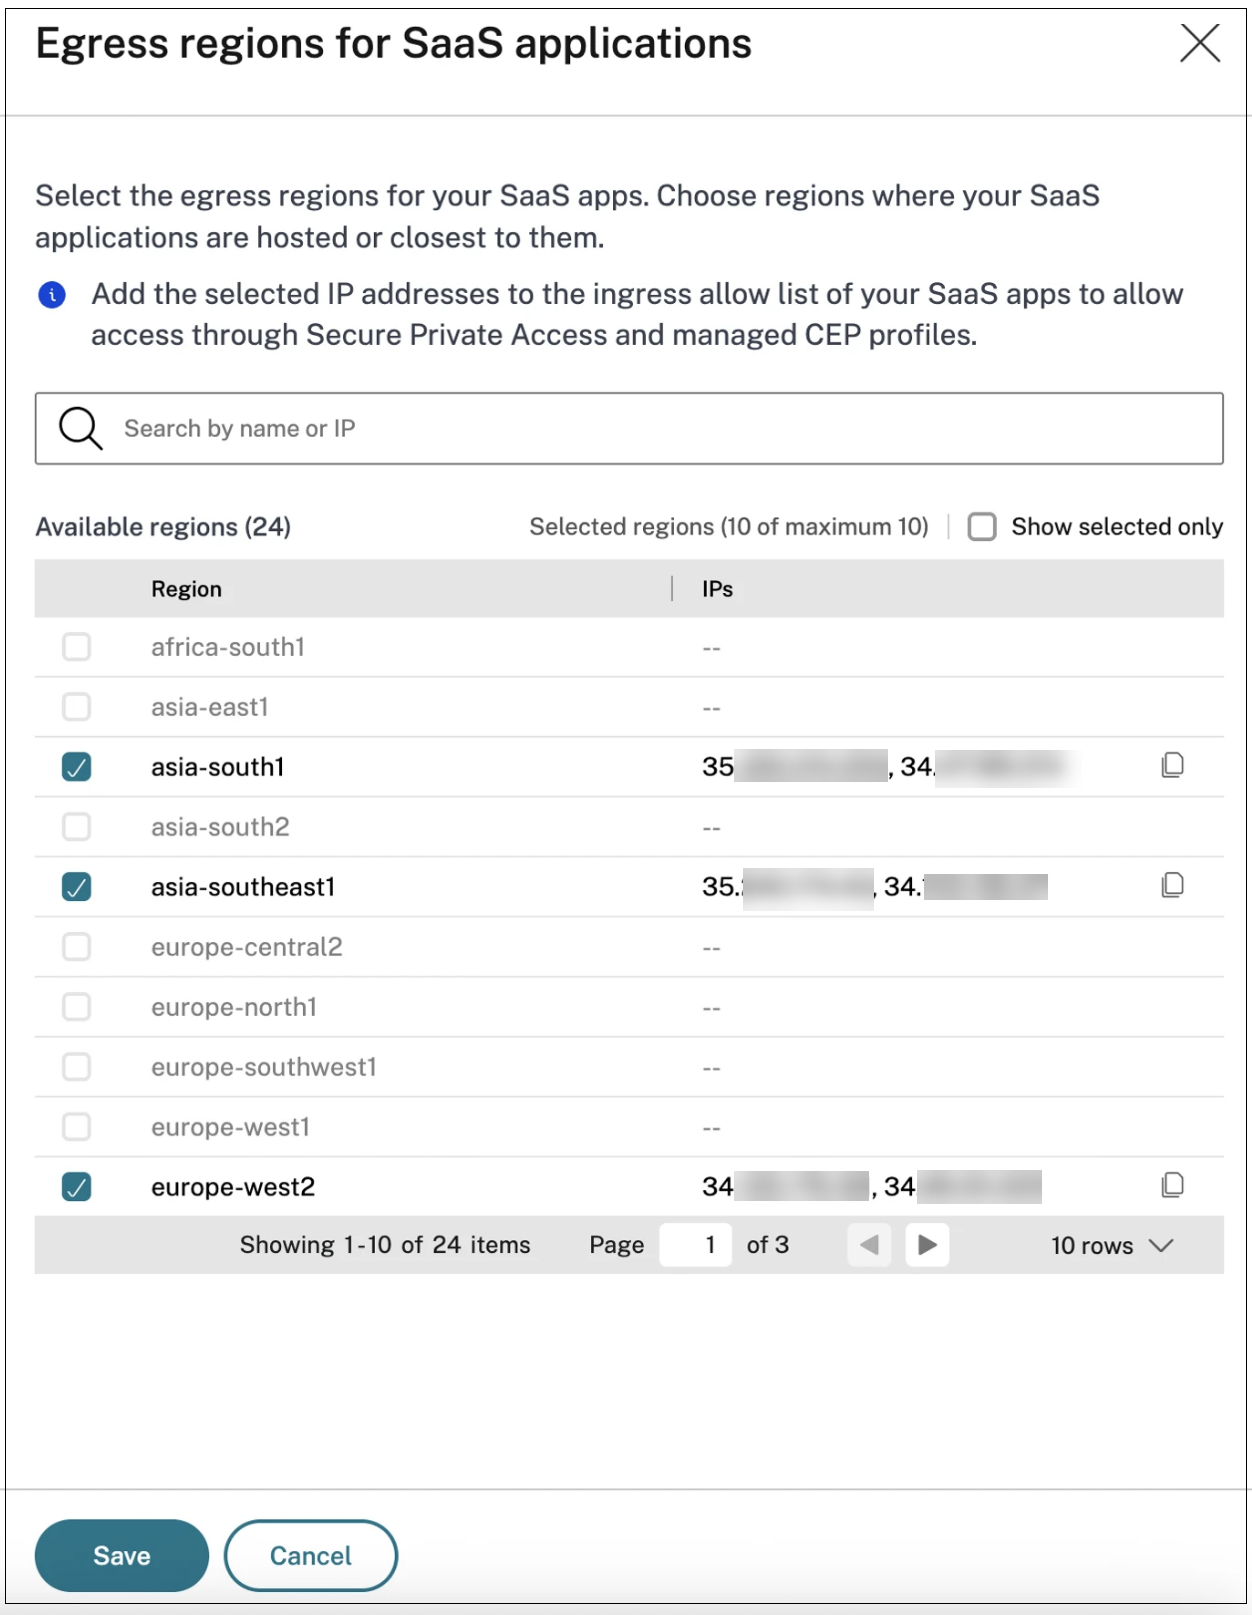Expand rows-per-page chevron arrow
This screenshot has width=1252, height=1615.
1161,1245
